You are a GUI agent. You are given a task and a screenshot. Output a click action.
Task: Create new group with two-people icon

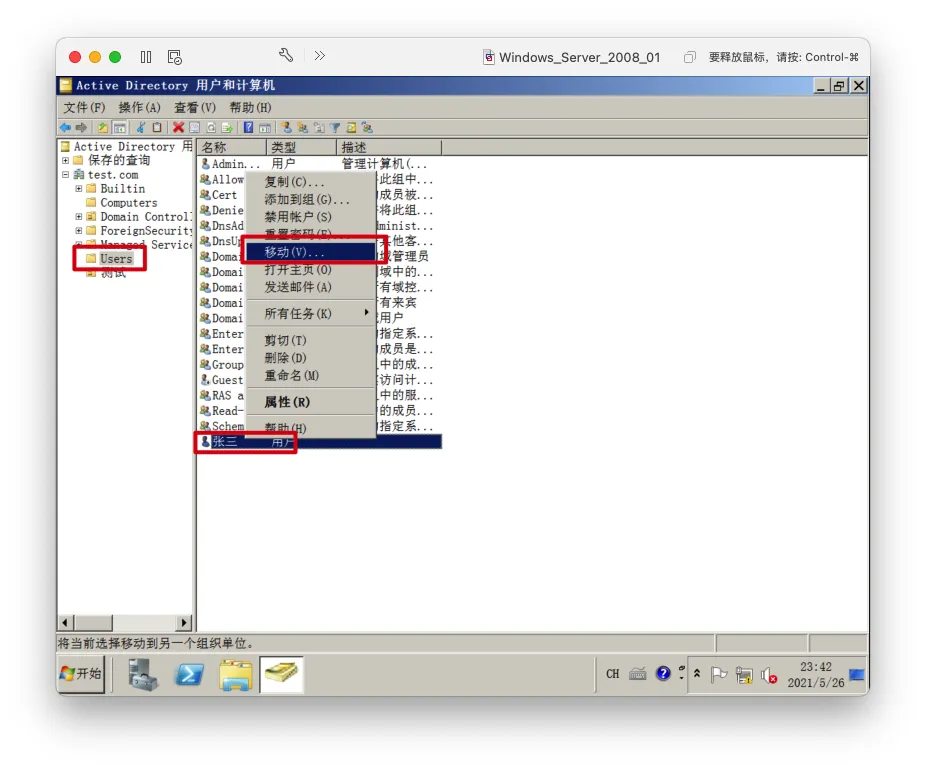coord(302,128)
